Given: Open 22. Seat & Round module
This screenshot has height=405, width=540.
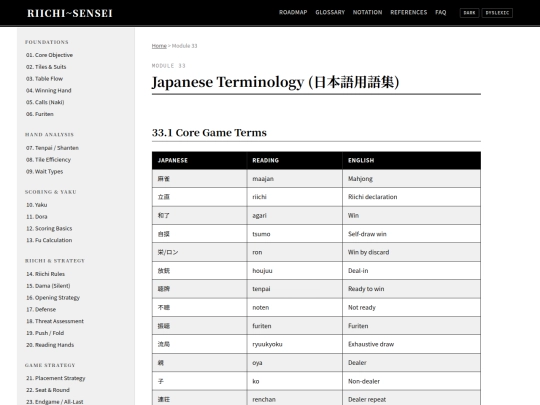Looking at the screenshot, I should pyautogui.click(x=48, y=390).
